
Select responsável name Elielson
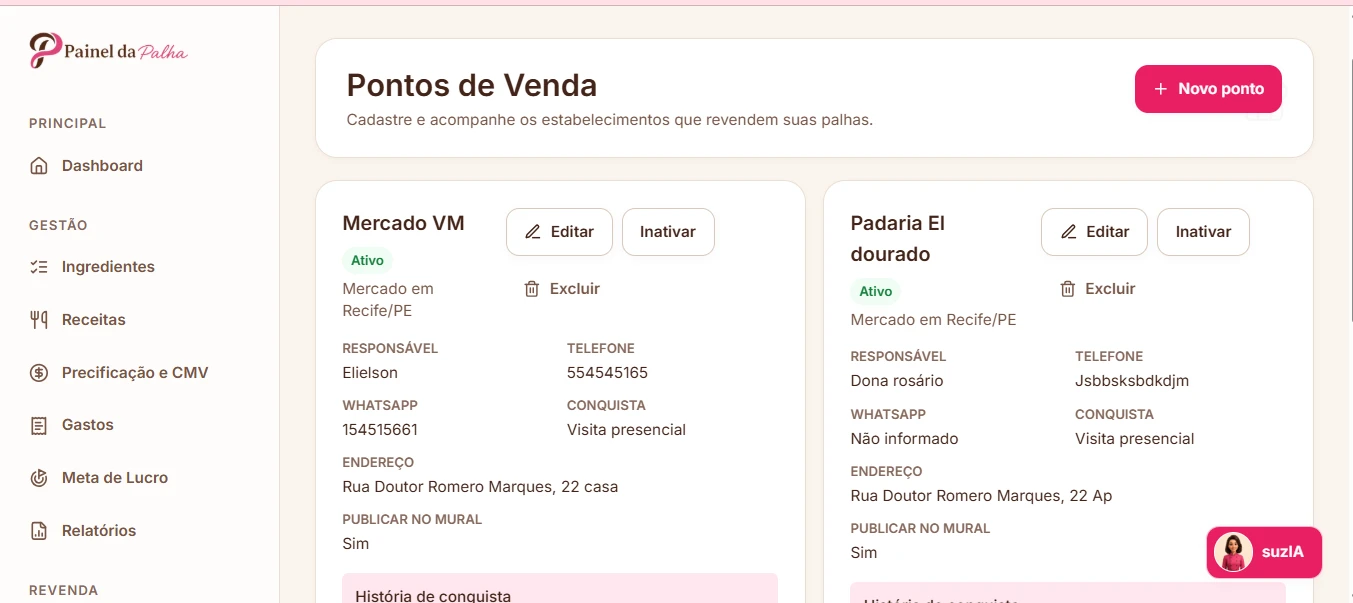coord(370,373)
